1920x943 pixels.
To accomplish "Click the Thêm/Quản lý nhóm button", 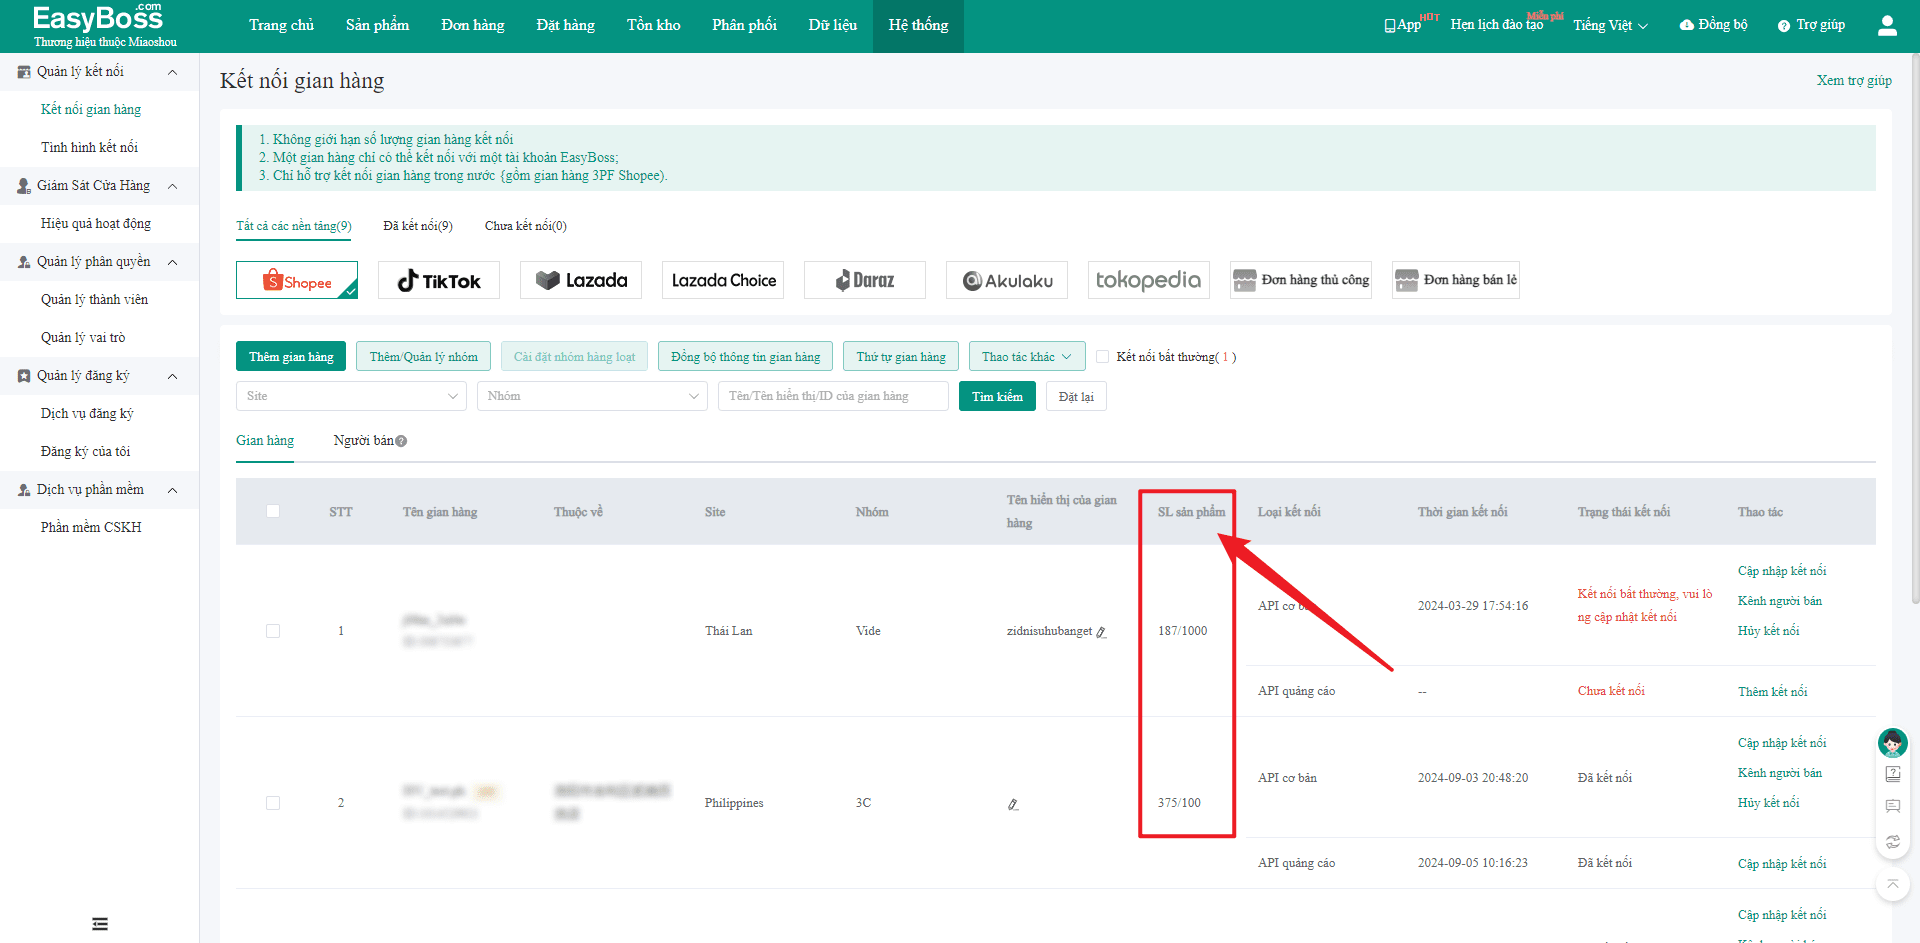I will (x=423, y=357).
